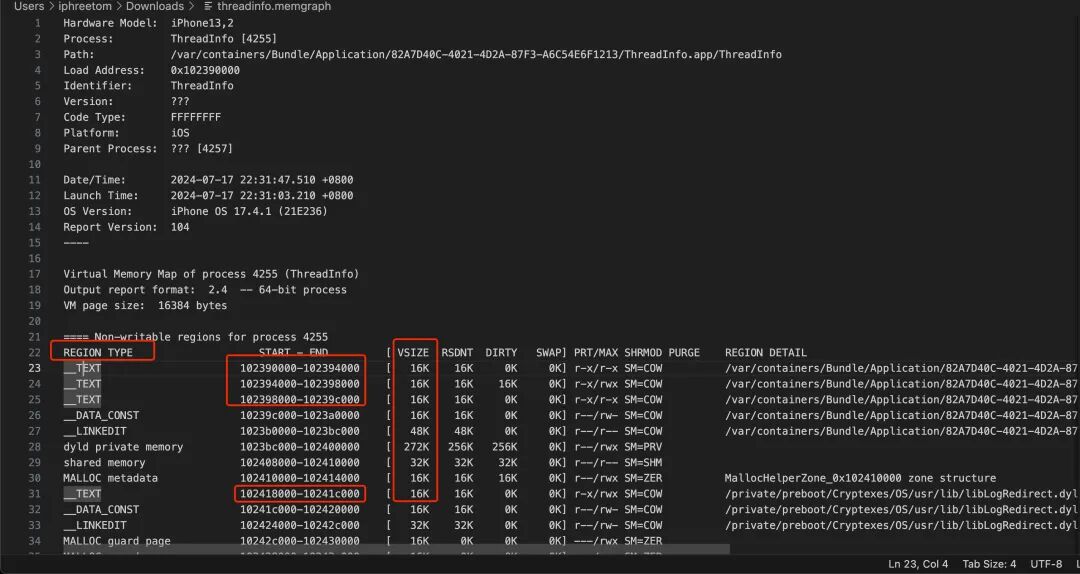Click __LINKEDIT on line 27
This screenshot has width=1080, height=574.
click(95, 431)
